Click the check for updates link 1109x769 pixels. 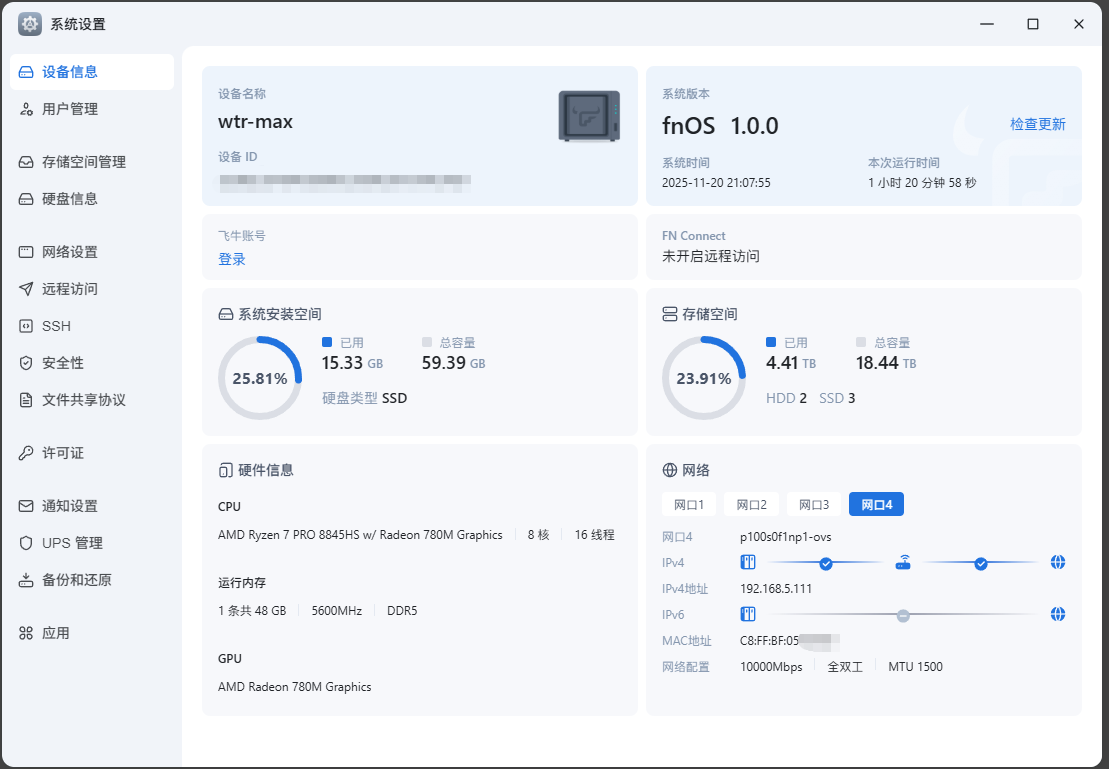coord(1037,124)
